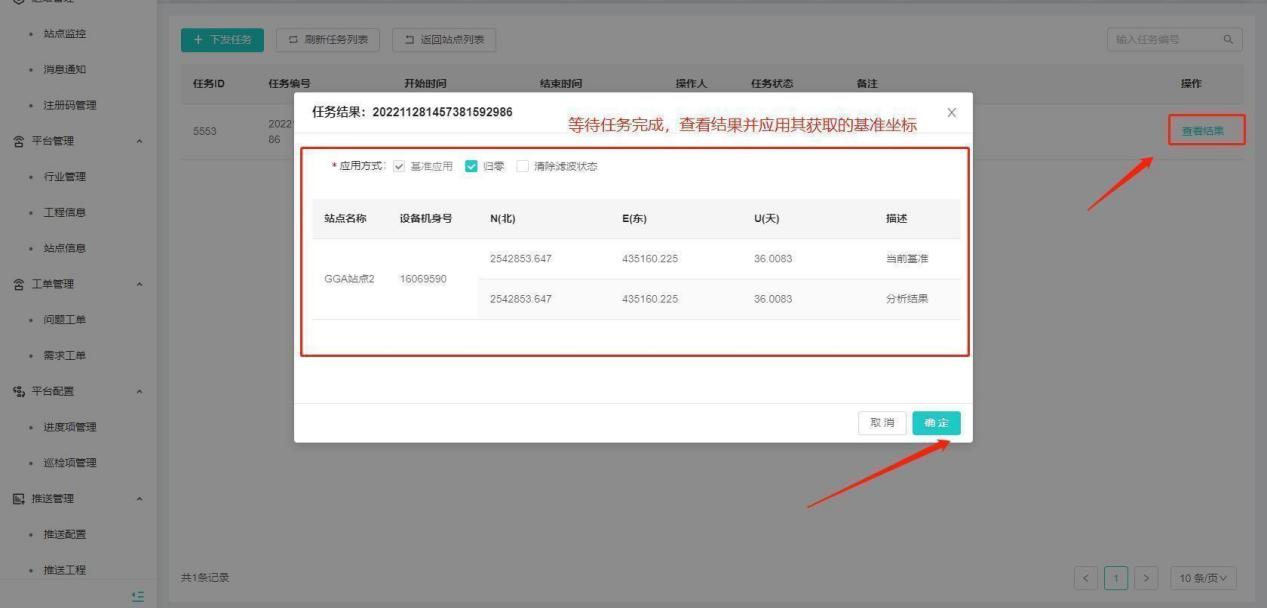The image size is (1267, 608).
Task: Close the 任务结果 dialog with X icon
Action: click(x=951, y=113)
